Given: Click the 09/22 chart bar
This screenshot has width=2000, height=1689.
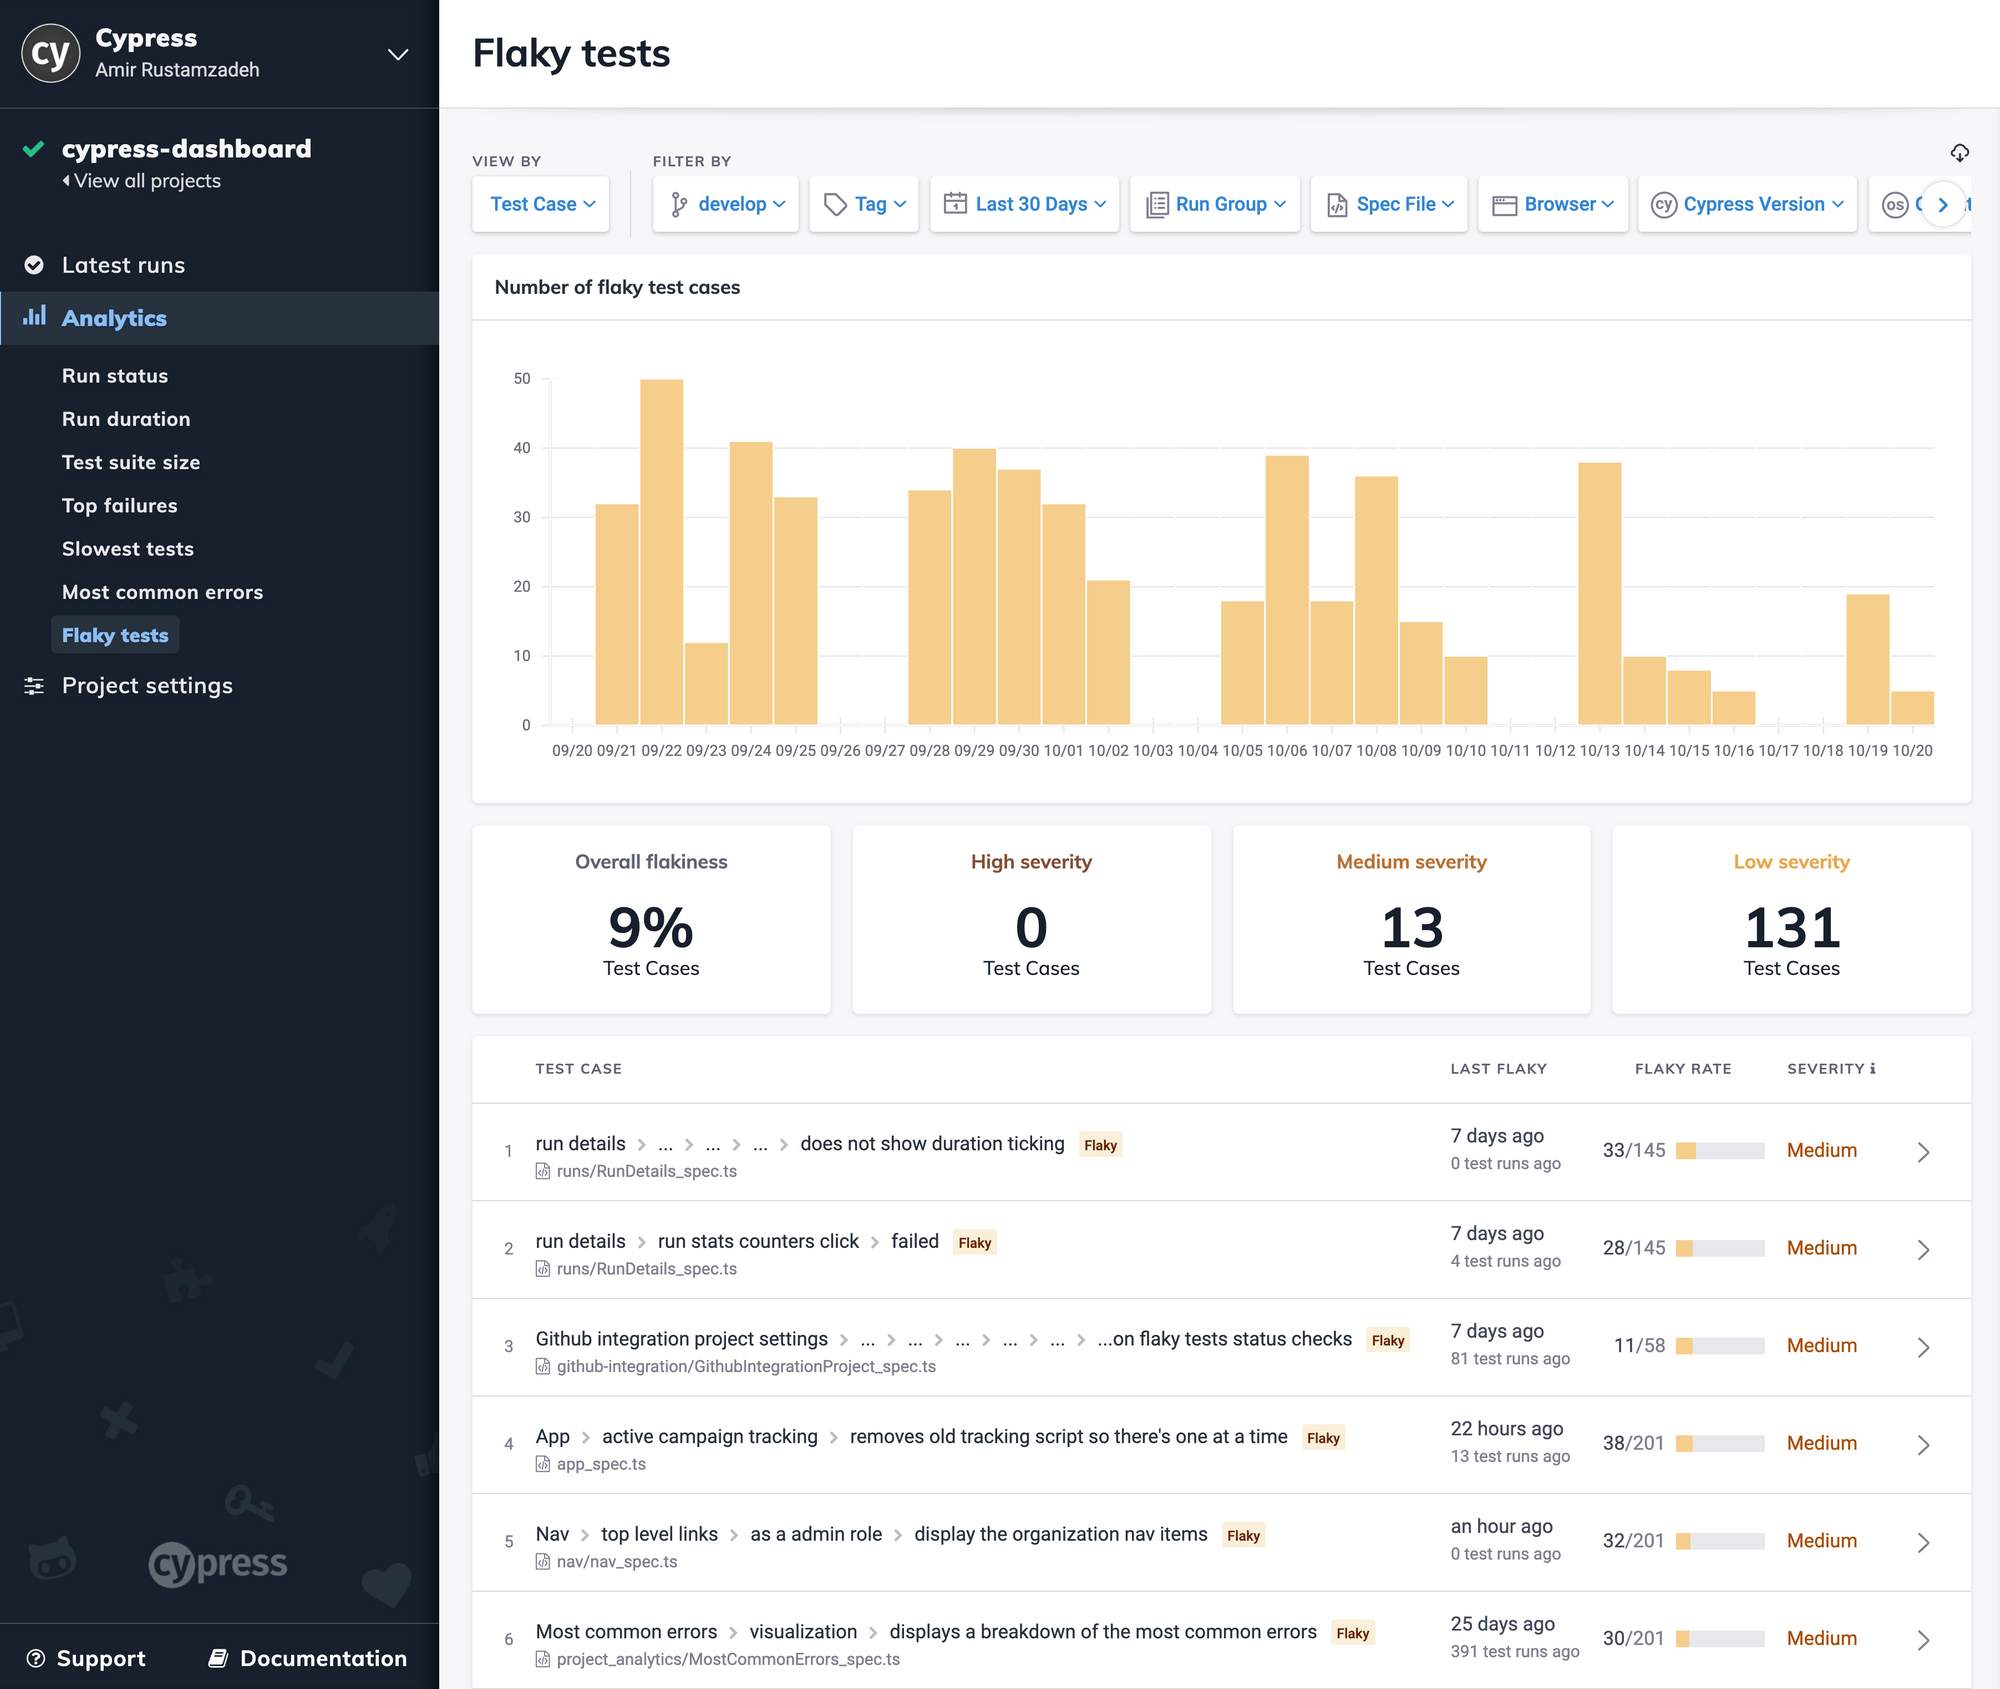Looking at the screenshot, I should 661,551.
